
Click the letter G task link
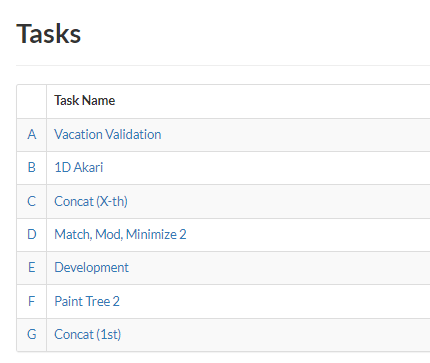[x=32, y=335]
